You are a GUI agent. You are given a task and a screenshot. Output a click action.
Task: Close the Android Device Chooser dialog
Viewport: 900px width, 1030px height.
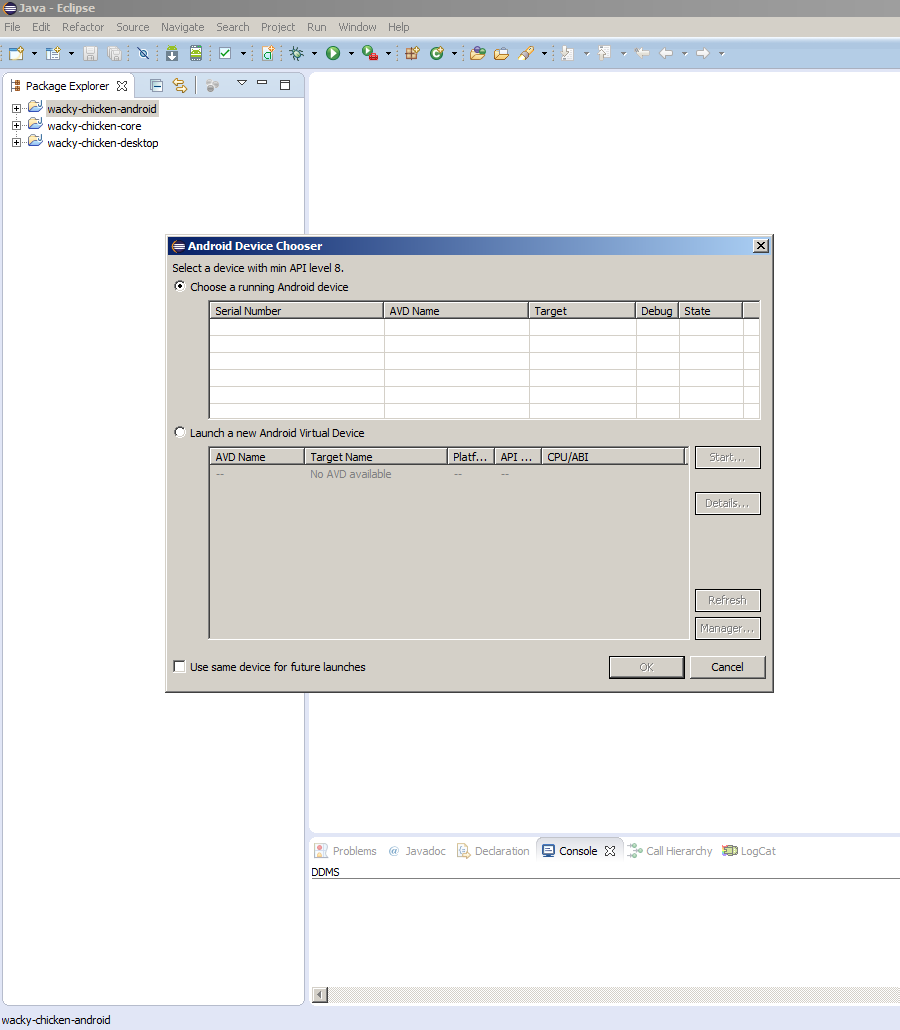coord(760,246)
